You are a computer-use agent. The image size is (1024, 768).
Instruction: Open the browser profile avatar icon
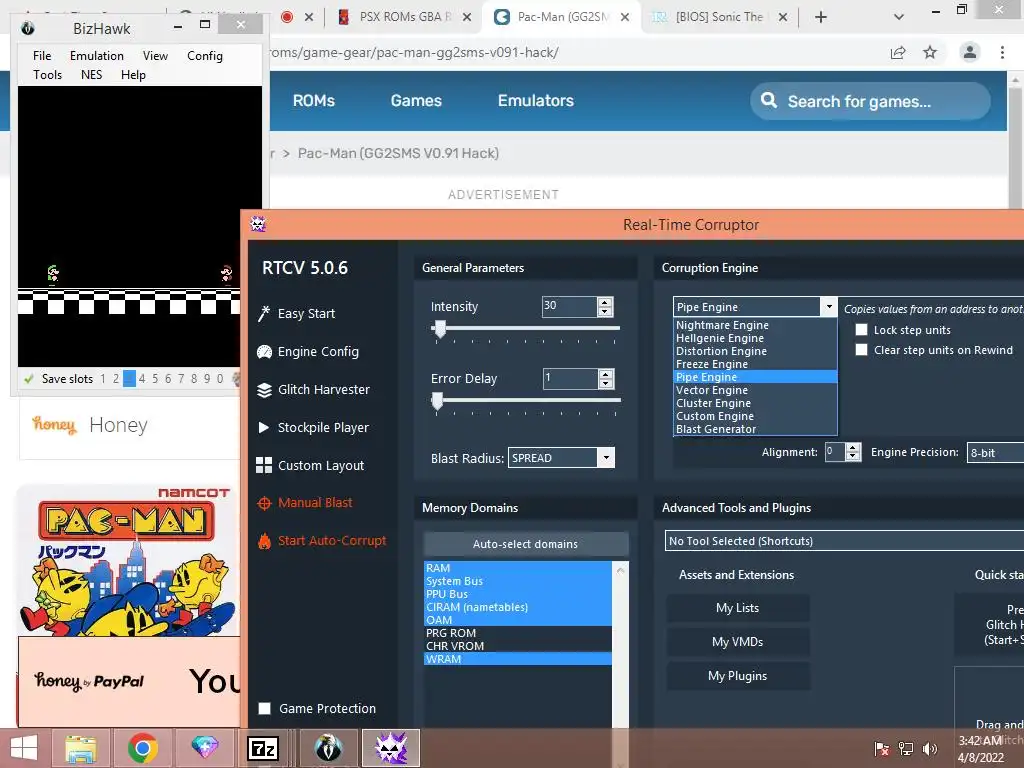[x=970, y=52]
